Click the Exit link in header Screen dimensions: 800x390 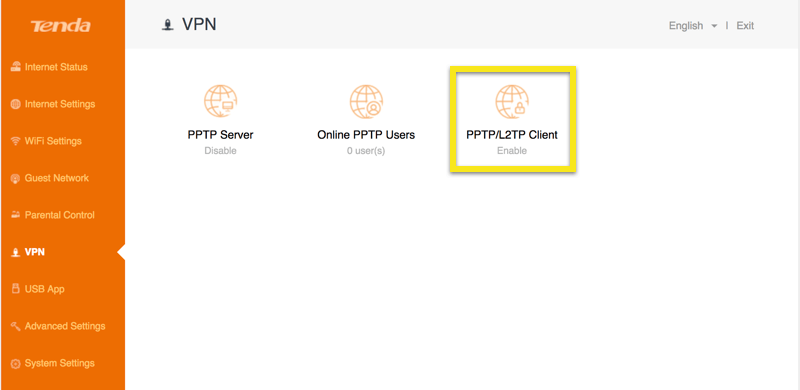tap(745, 26)
